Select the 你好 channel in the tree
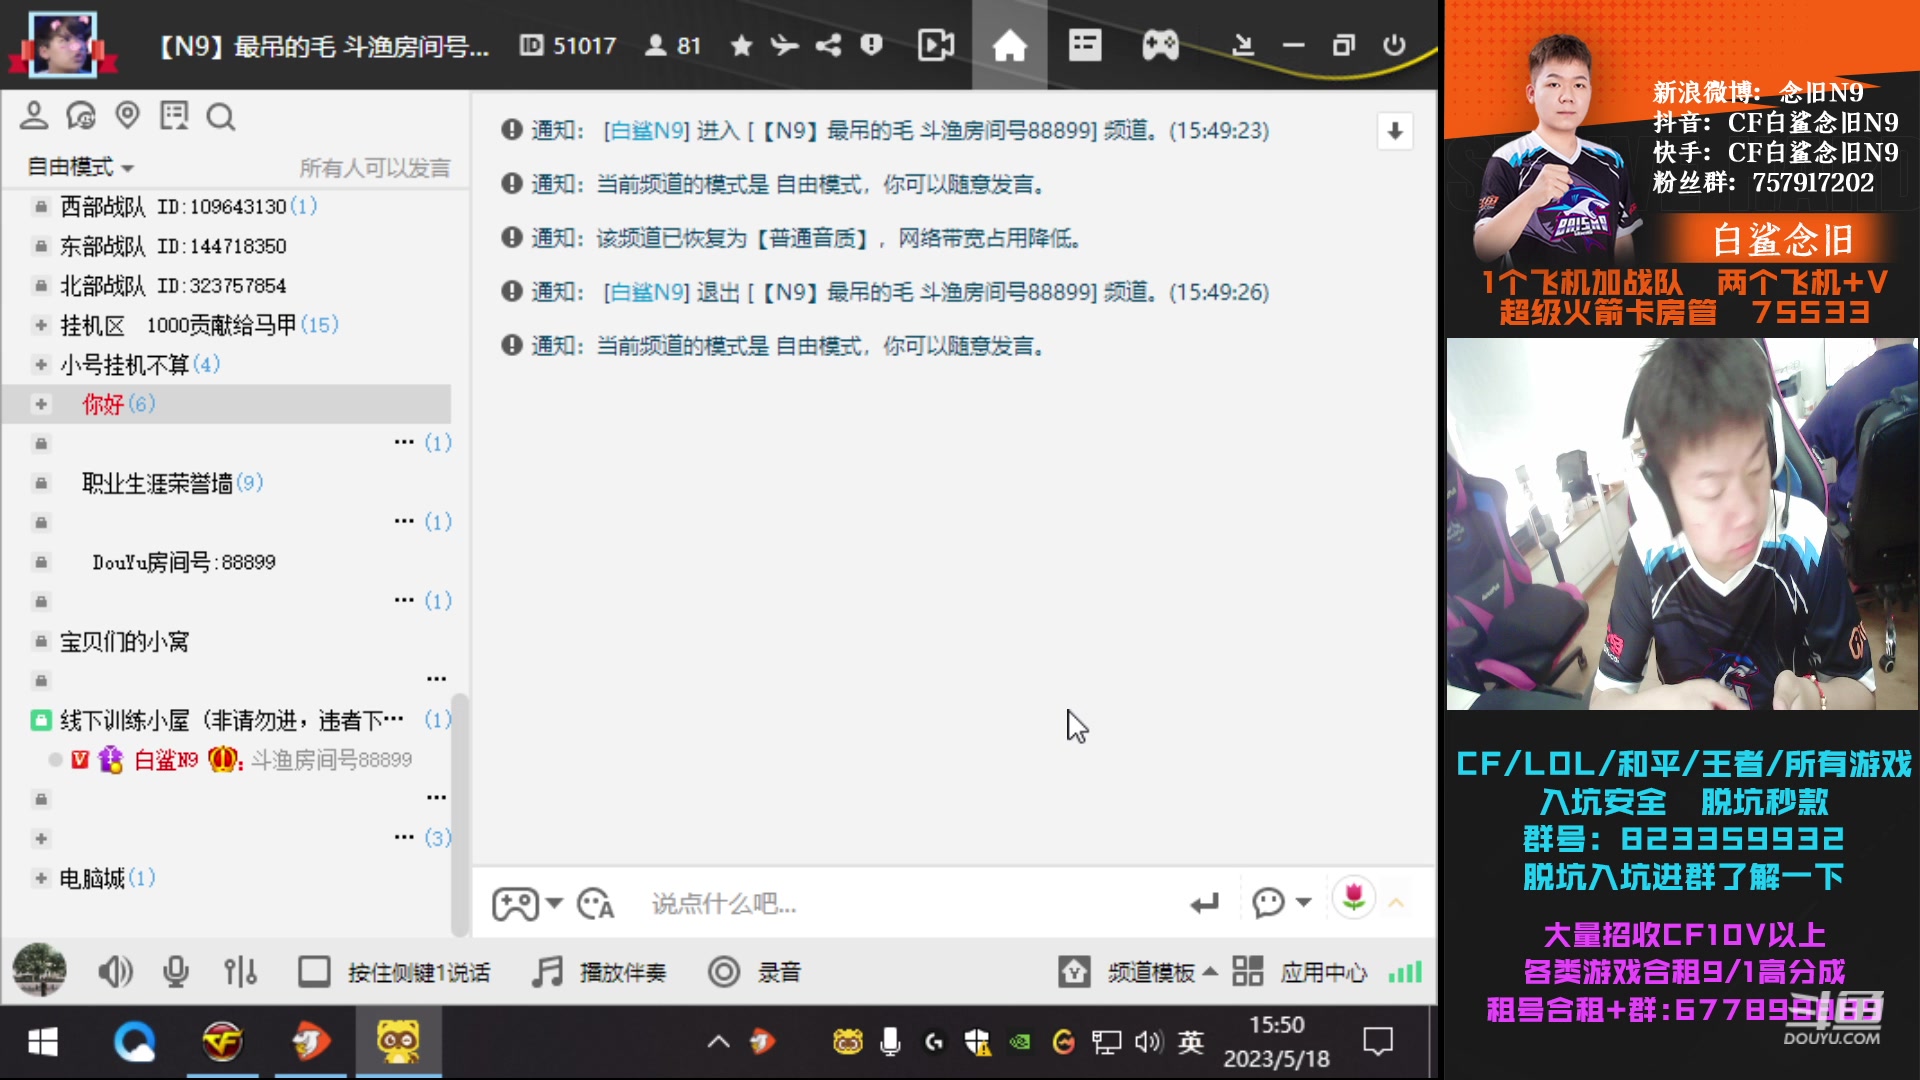The height and width of the screenshot is (1080, 1920). (x=106, y=405)
